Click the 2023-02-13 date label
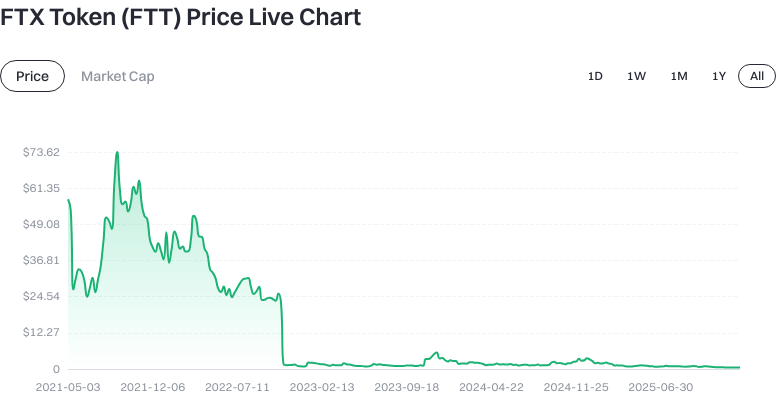Screen dimensions: 776x401 pyautogui.click(x=323, y=386)
